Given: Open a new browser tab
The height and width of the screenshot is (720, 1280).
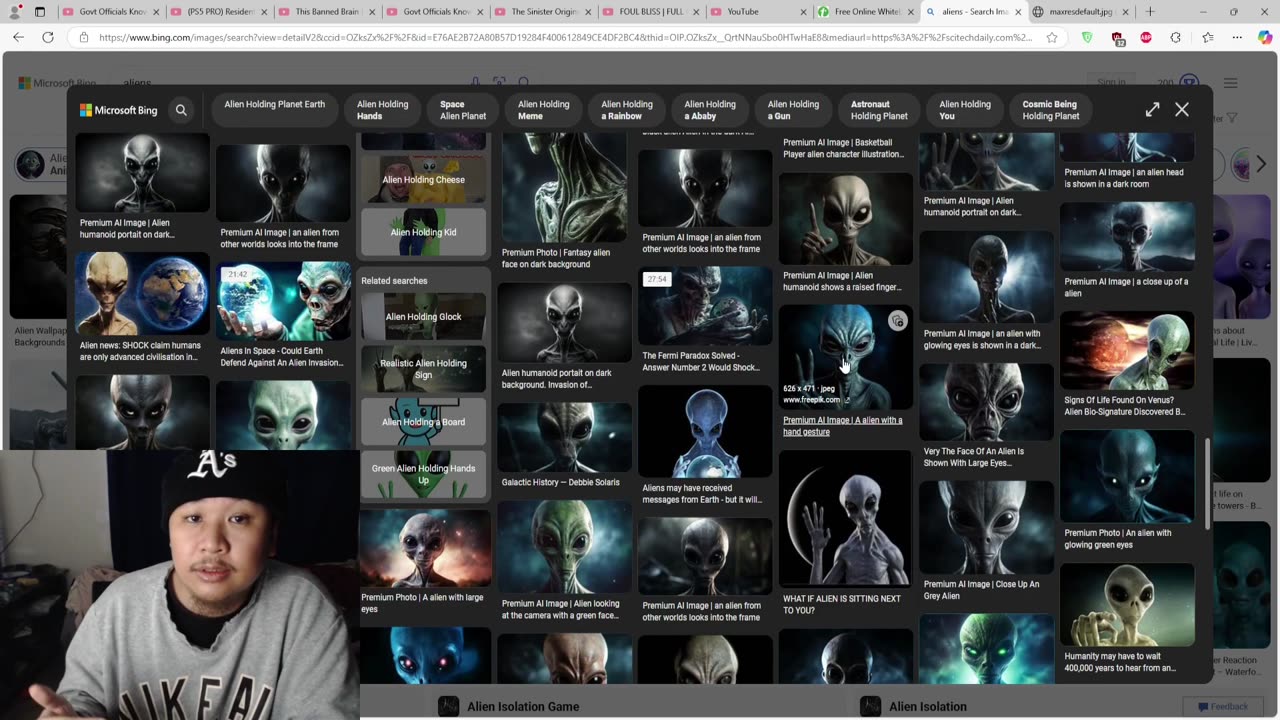Looking at the screenshot, I should pos(1150,12).
